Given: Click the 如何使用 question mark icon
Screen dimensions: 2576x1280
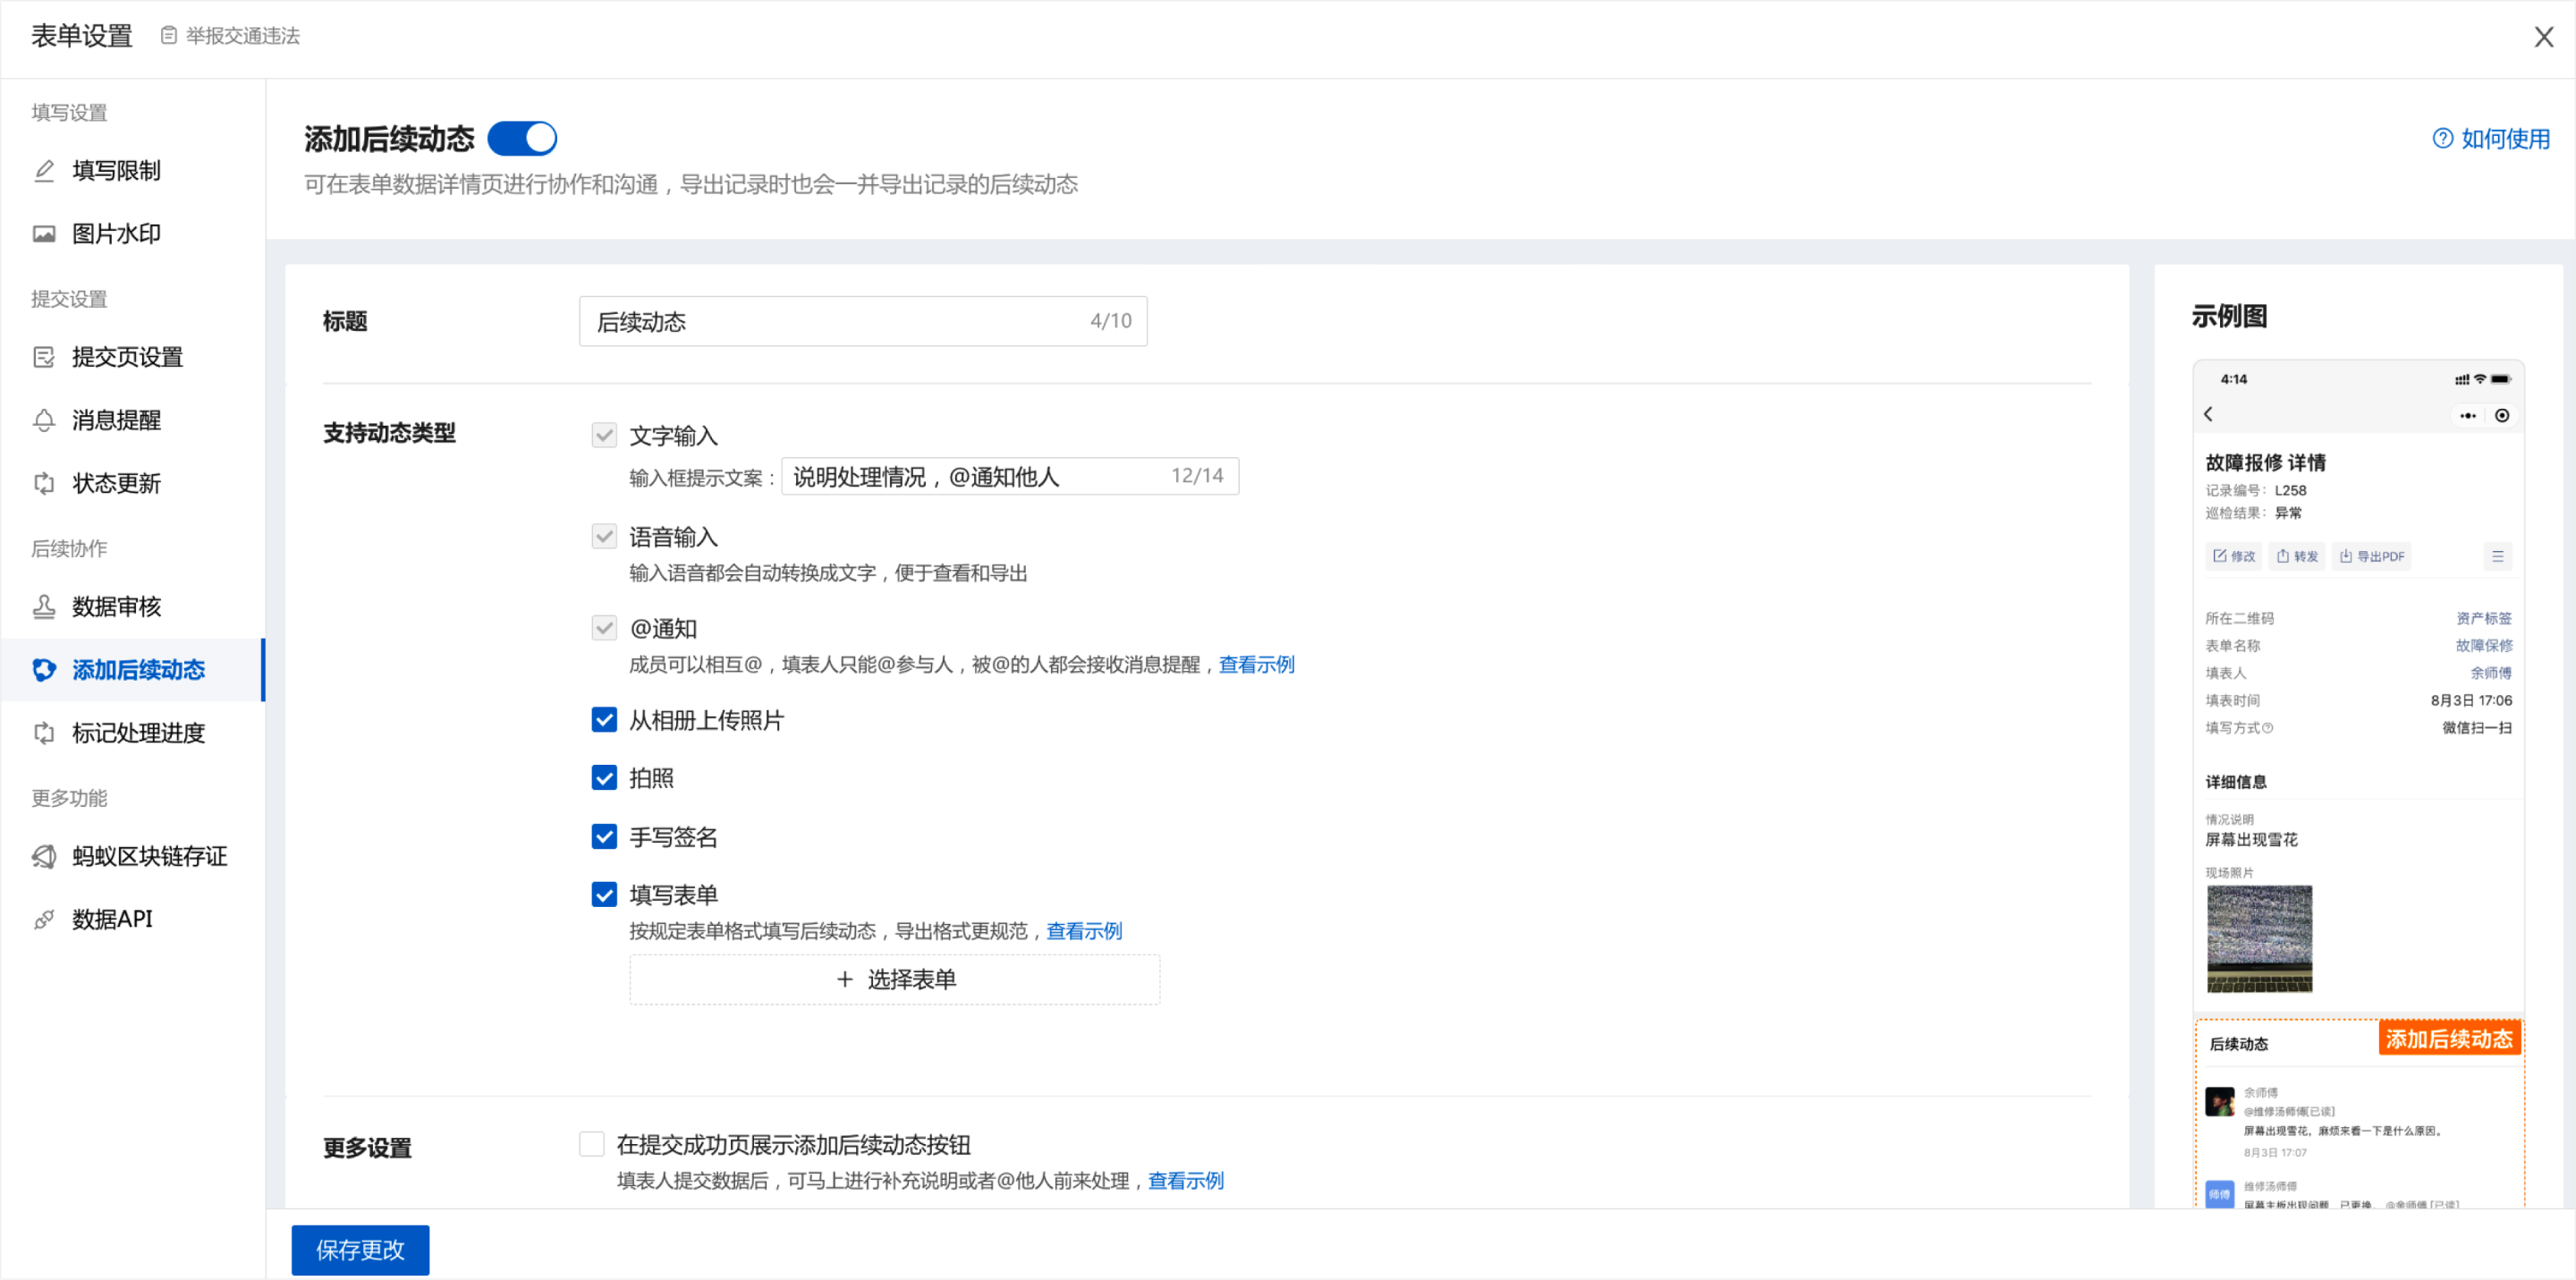Looking at the screenshot, I should pos(2442,138).
